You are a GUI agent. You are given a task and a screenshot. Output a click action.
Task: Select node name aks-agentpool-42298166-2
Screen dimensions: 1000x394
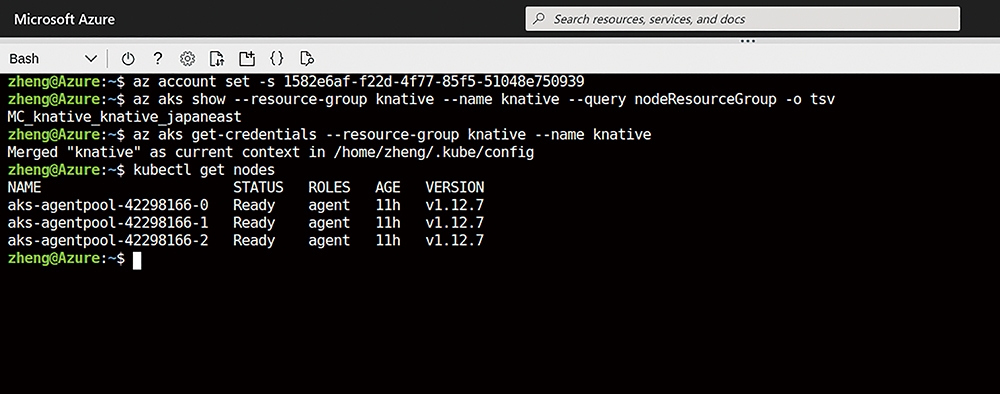pyautogui.click(x=108, y=240)
